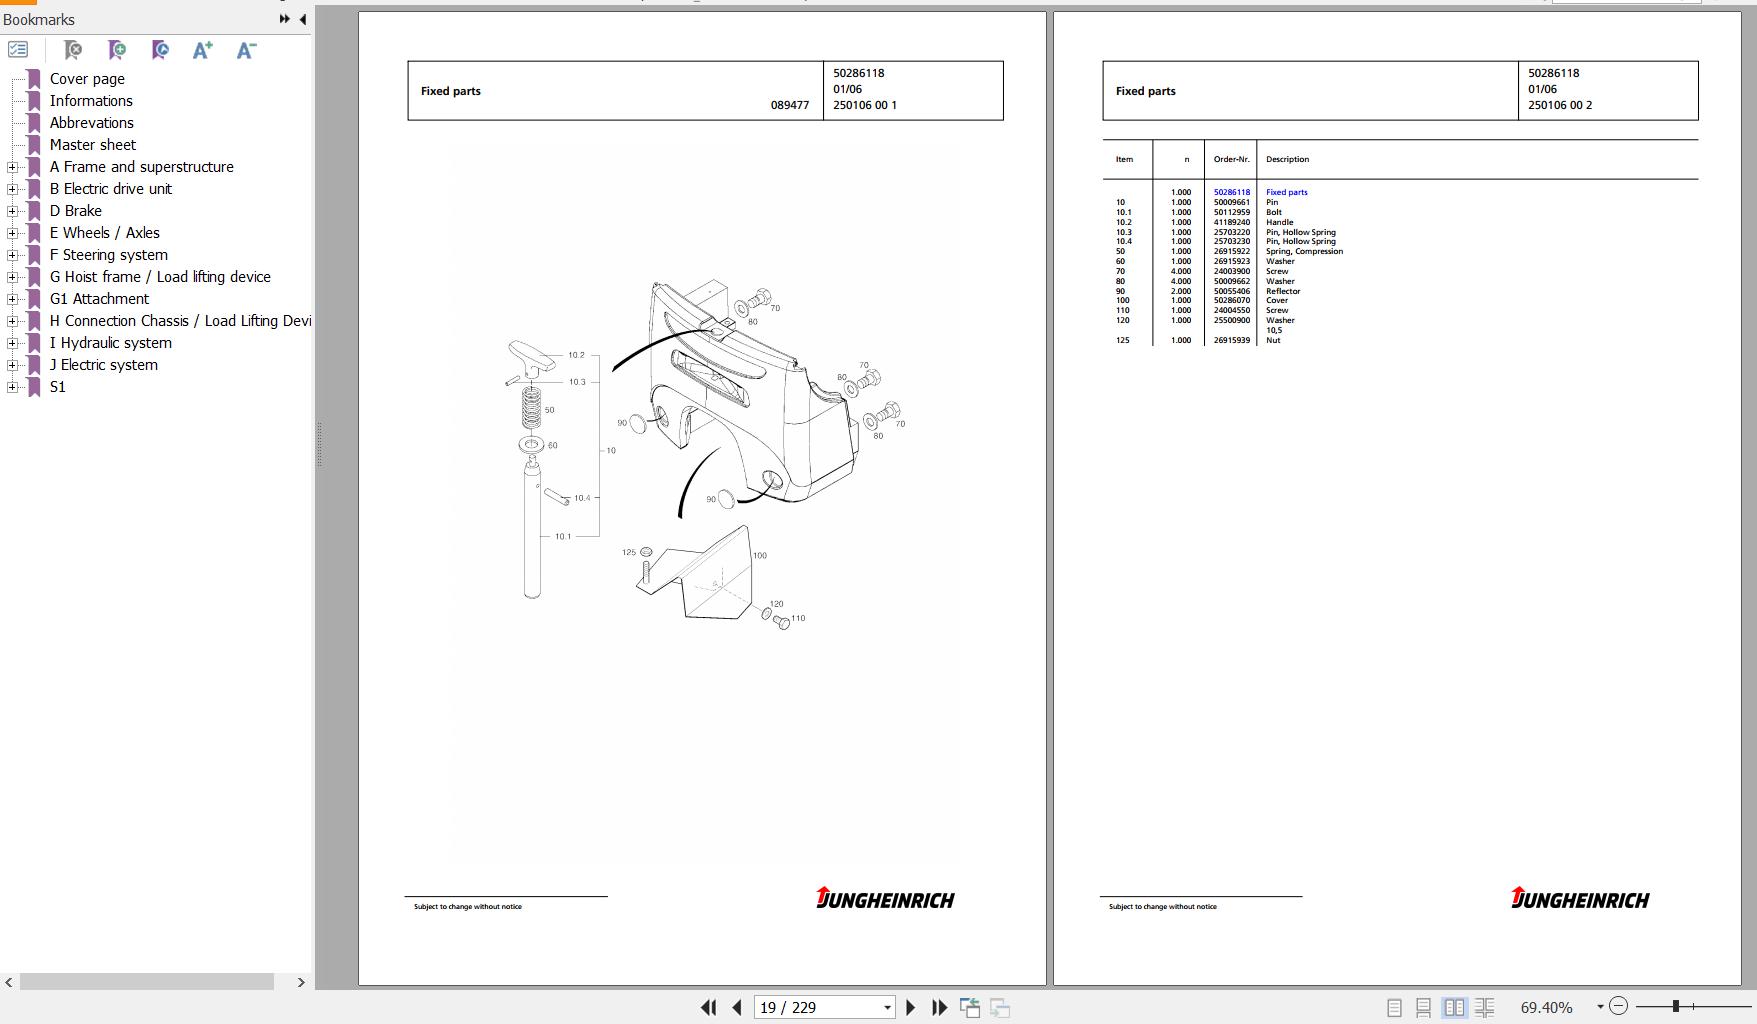Adjust the zoom slider handle
The width and height of the screenshot is (1757, 1024).
pos(1675,1006)
